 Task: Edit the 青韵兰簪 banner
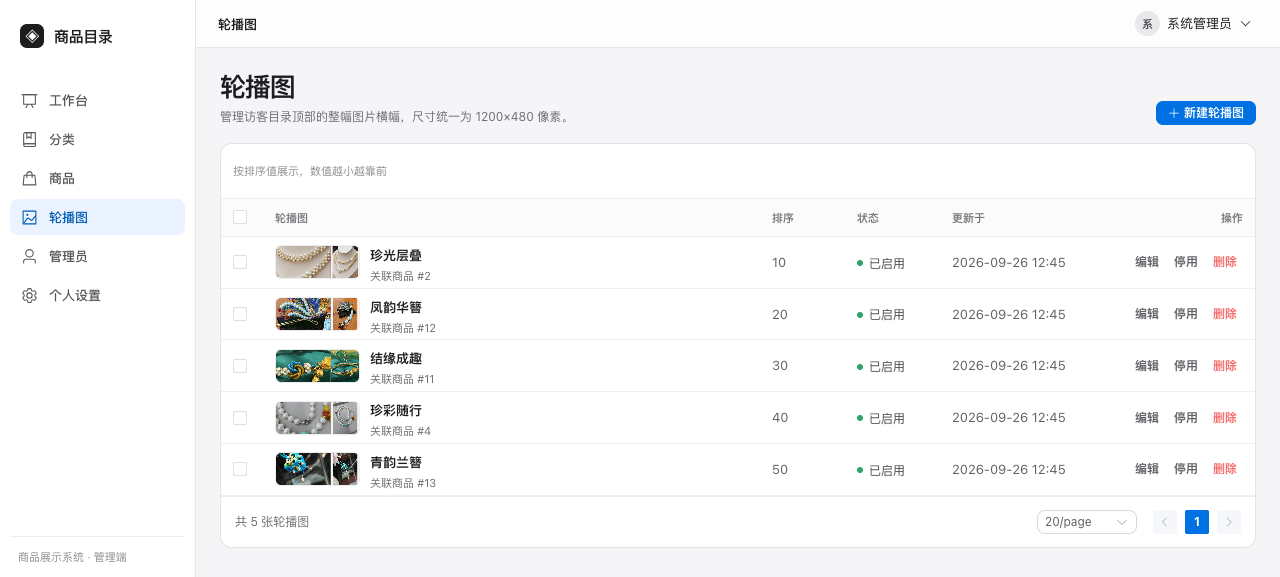(x=1147, y=469)
